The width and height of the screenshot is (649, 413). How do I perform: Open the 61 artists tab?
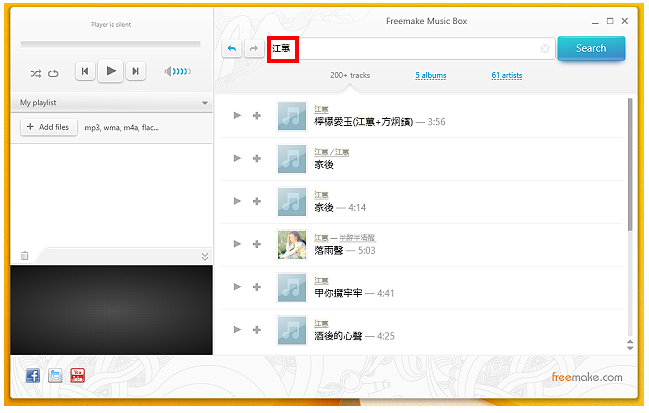(507, 75)
